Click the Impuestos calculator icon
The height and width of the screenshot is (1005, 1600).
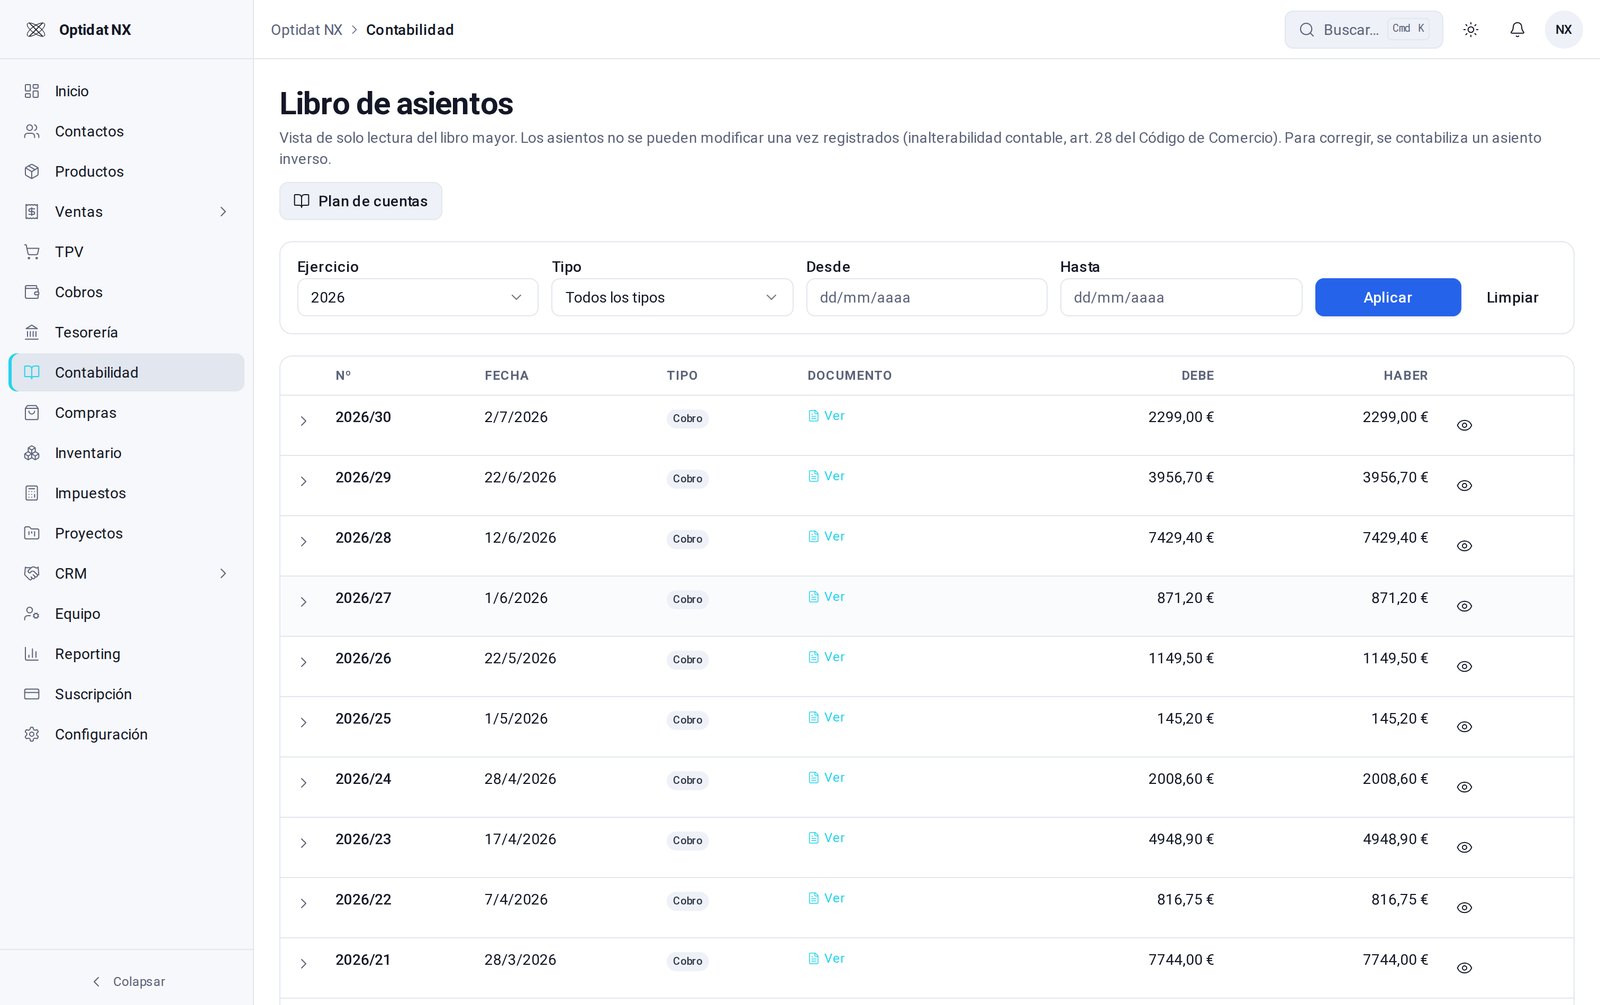click(x=32, y=493)
